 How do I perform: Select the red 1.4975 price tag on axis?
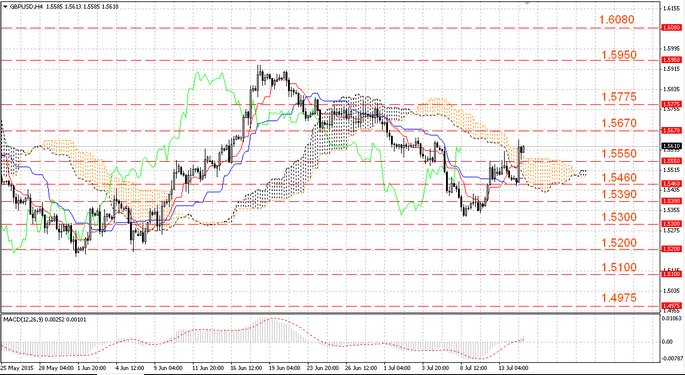coord(671,306)
